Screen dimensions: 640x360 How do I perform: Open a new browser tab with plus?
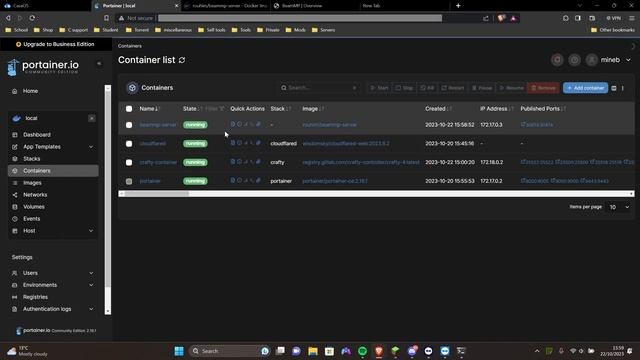coord(458,6)
